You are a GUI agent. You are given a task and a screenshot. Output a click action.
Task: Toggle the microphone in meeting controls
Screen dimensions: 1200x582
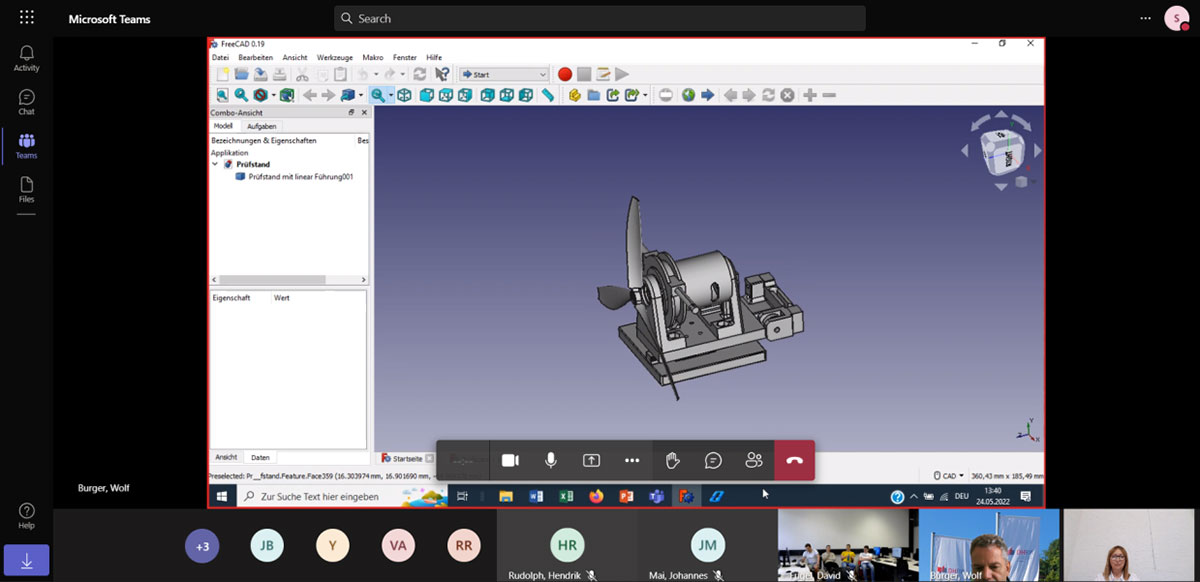[x=550, y=460]
